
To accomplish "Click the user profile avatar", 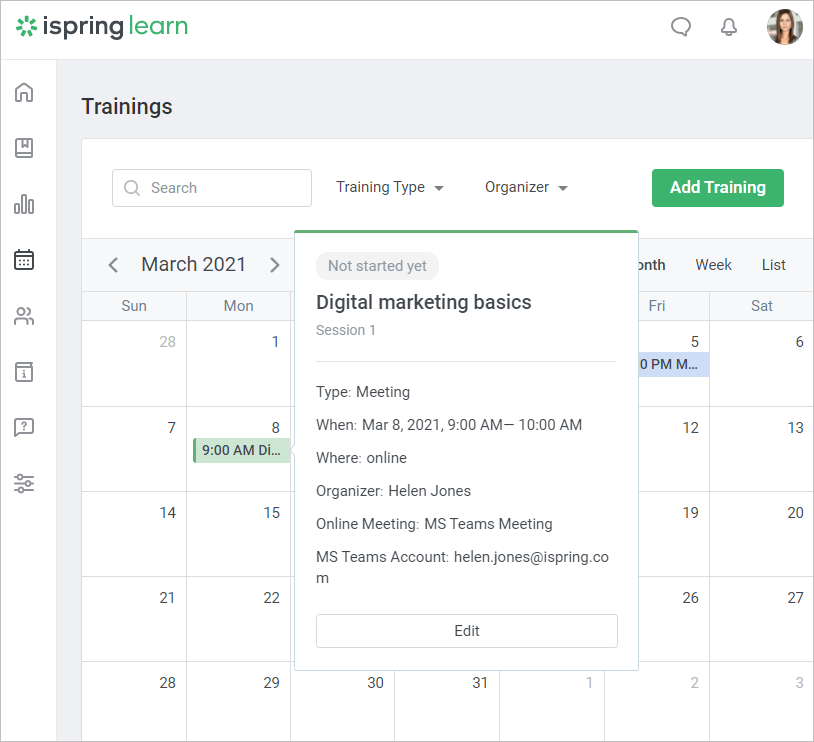I will click(784, 27).
